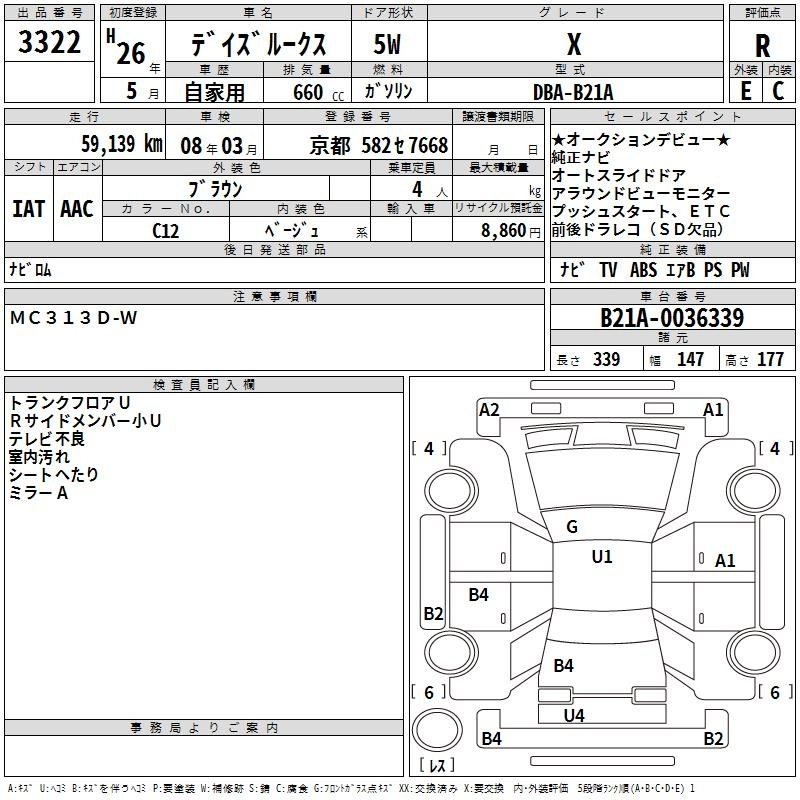The height and width of the screenshot is (800, 800).
Task: Click the U1 roof dent mark
Action: click(601, 557)
